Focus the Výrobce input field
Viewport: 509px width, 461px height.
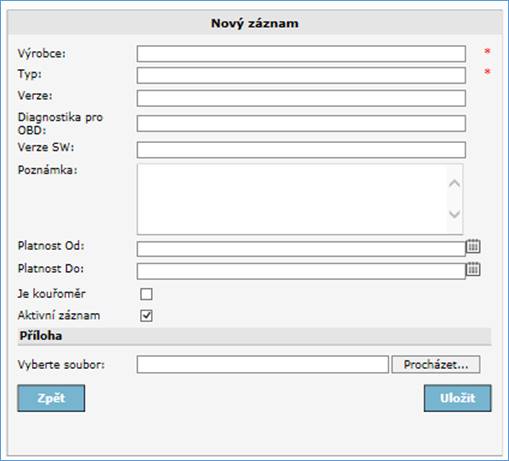(301, 54)
